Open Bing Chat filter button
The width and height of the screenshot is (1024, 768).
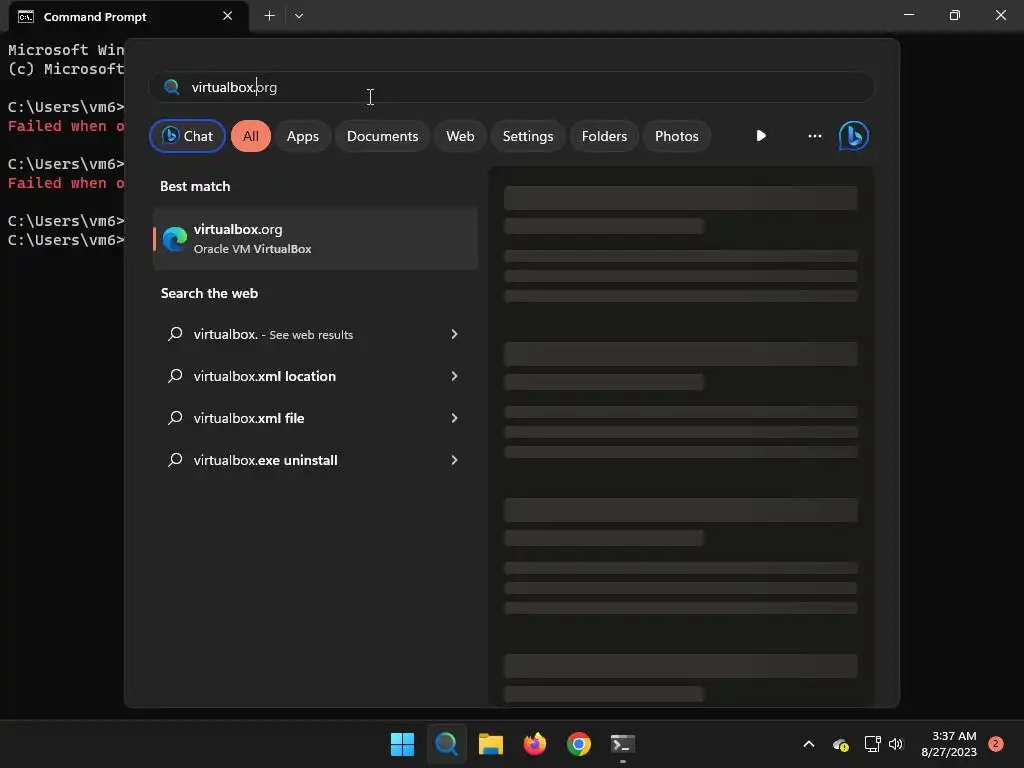[187, 136]
